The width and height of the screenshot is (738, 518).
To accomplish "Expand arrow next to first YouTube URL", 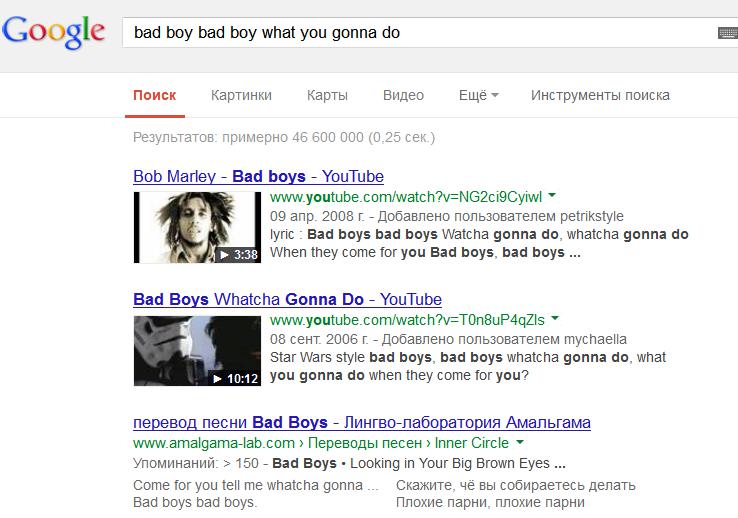I will pyautogui.click(x=552, y=196).
